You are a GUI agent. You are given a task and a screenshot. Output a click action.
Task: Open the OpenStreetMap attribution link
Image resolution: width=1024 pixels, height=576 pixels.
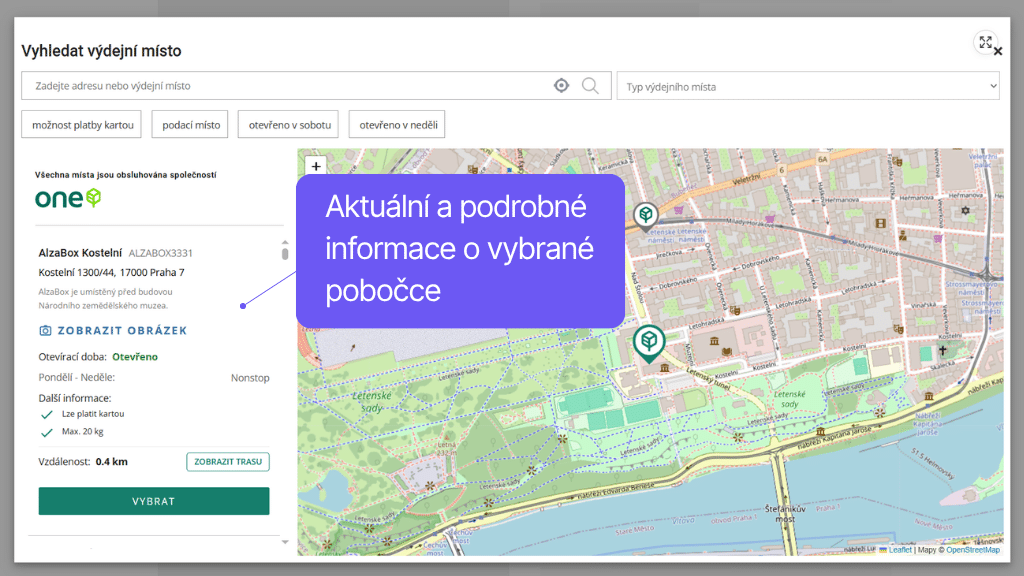pyautogui.click(x=975, y=548)
